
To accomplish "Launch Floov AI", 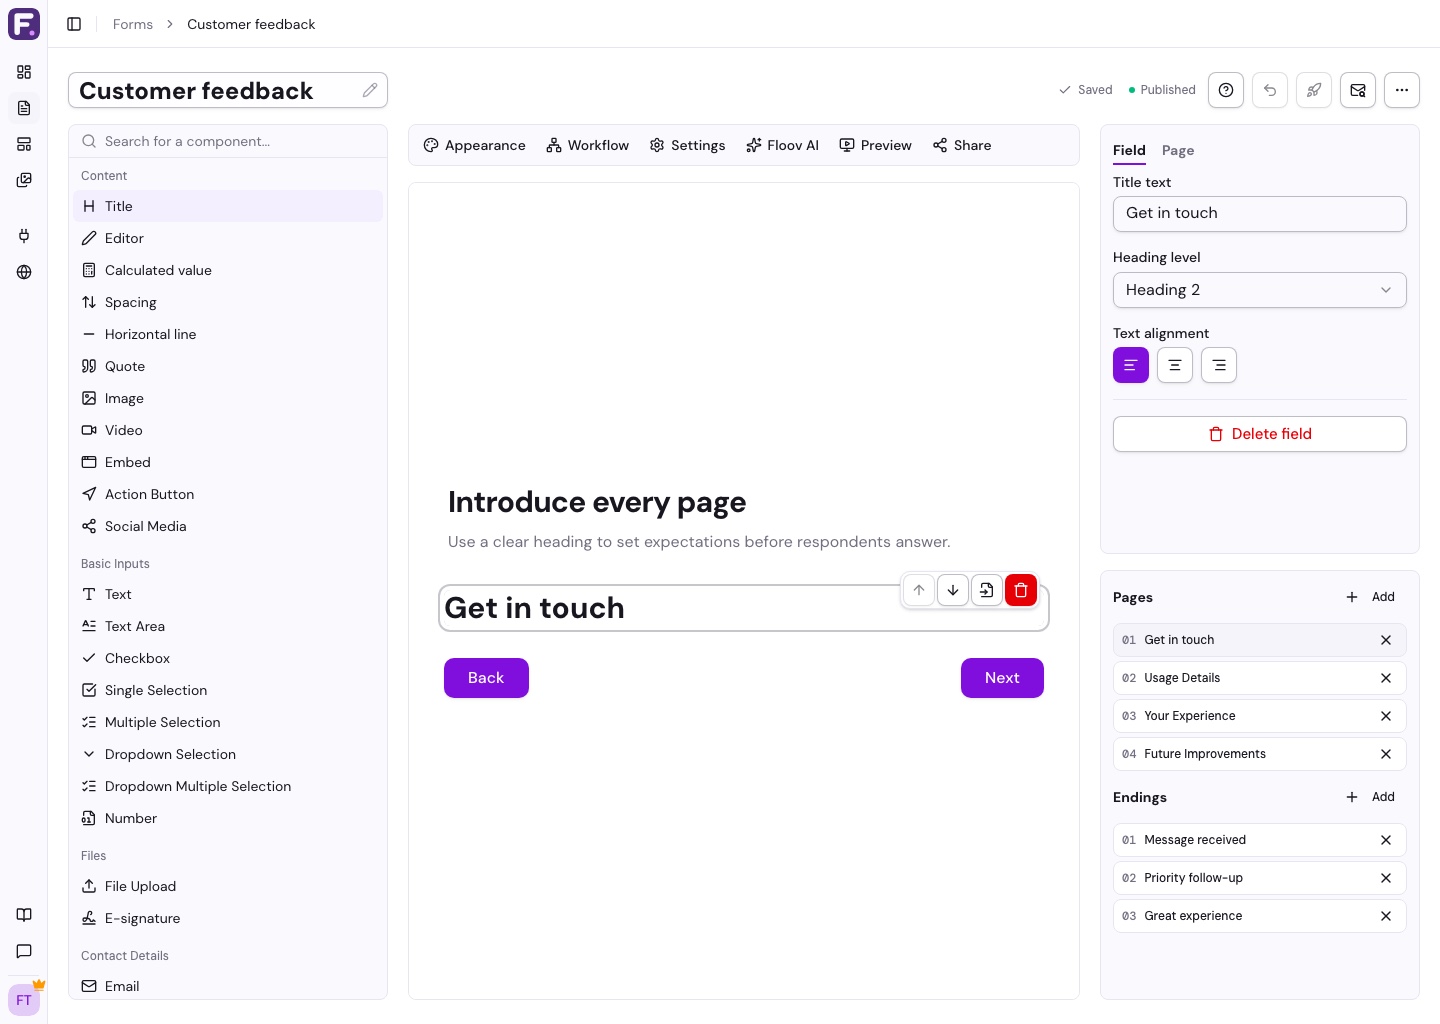I will pyautogui.click(x=782, y=145).
